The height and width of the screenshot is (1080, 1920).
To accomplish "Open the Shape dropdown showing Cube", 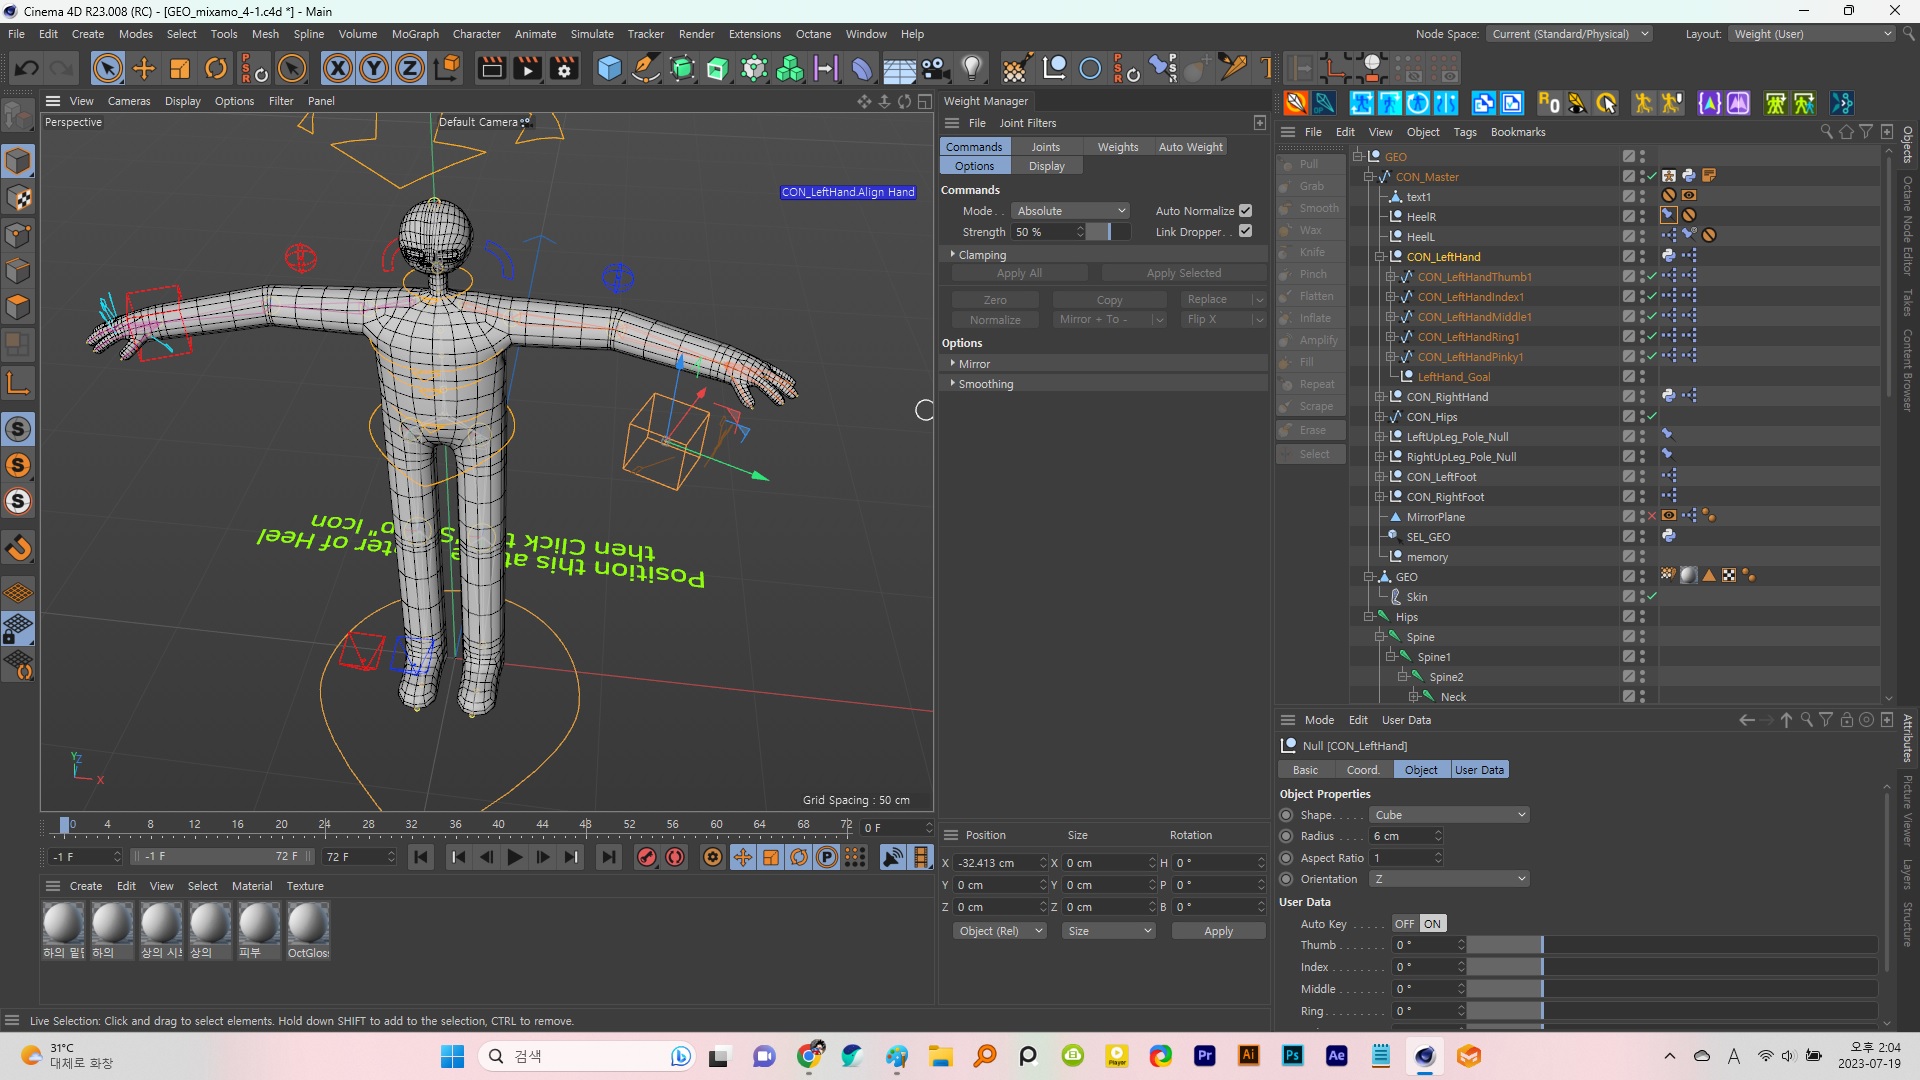I will (1450, 815).
